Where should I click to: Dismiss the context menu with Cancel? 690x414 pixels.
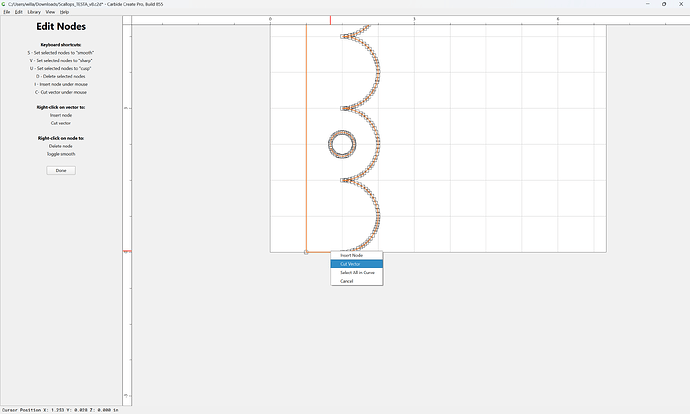357,281
